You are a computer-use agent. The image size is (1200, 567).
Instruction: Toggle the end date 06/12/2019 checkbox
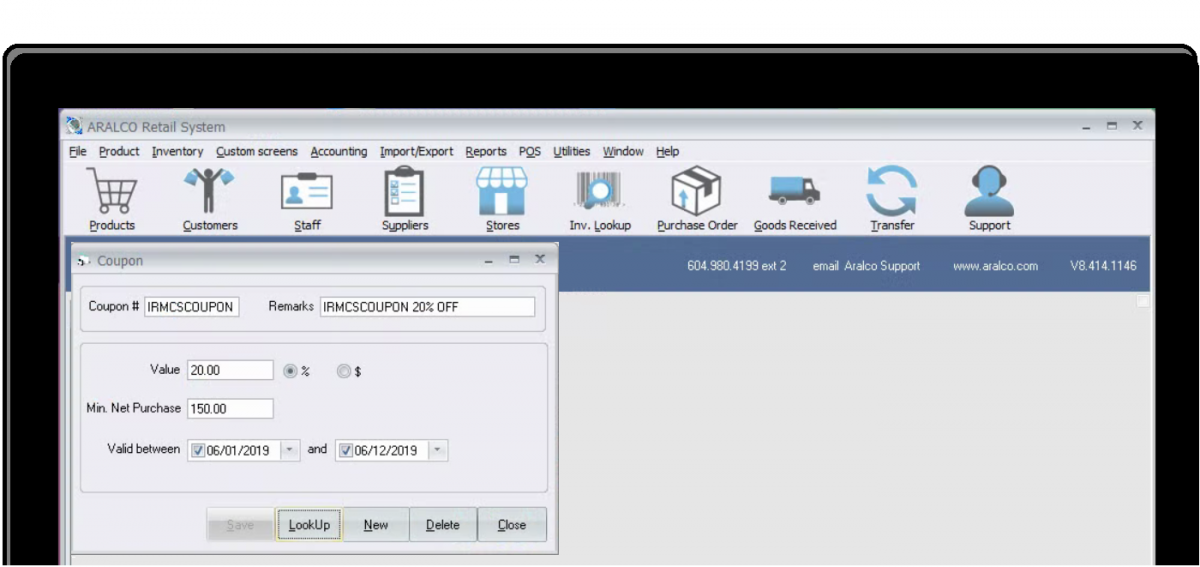point(346,450)
